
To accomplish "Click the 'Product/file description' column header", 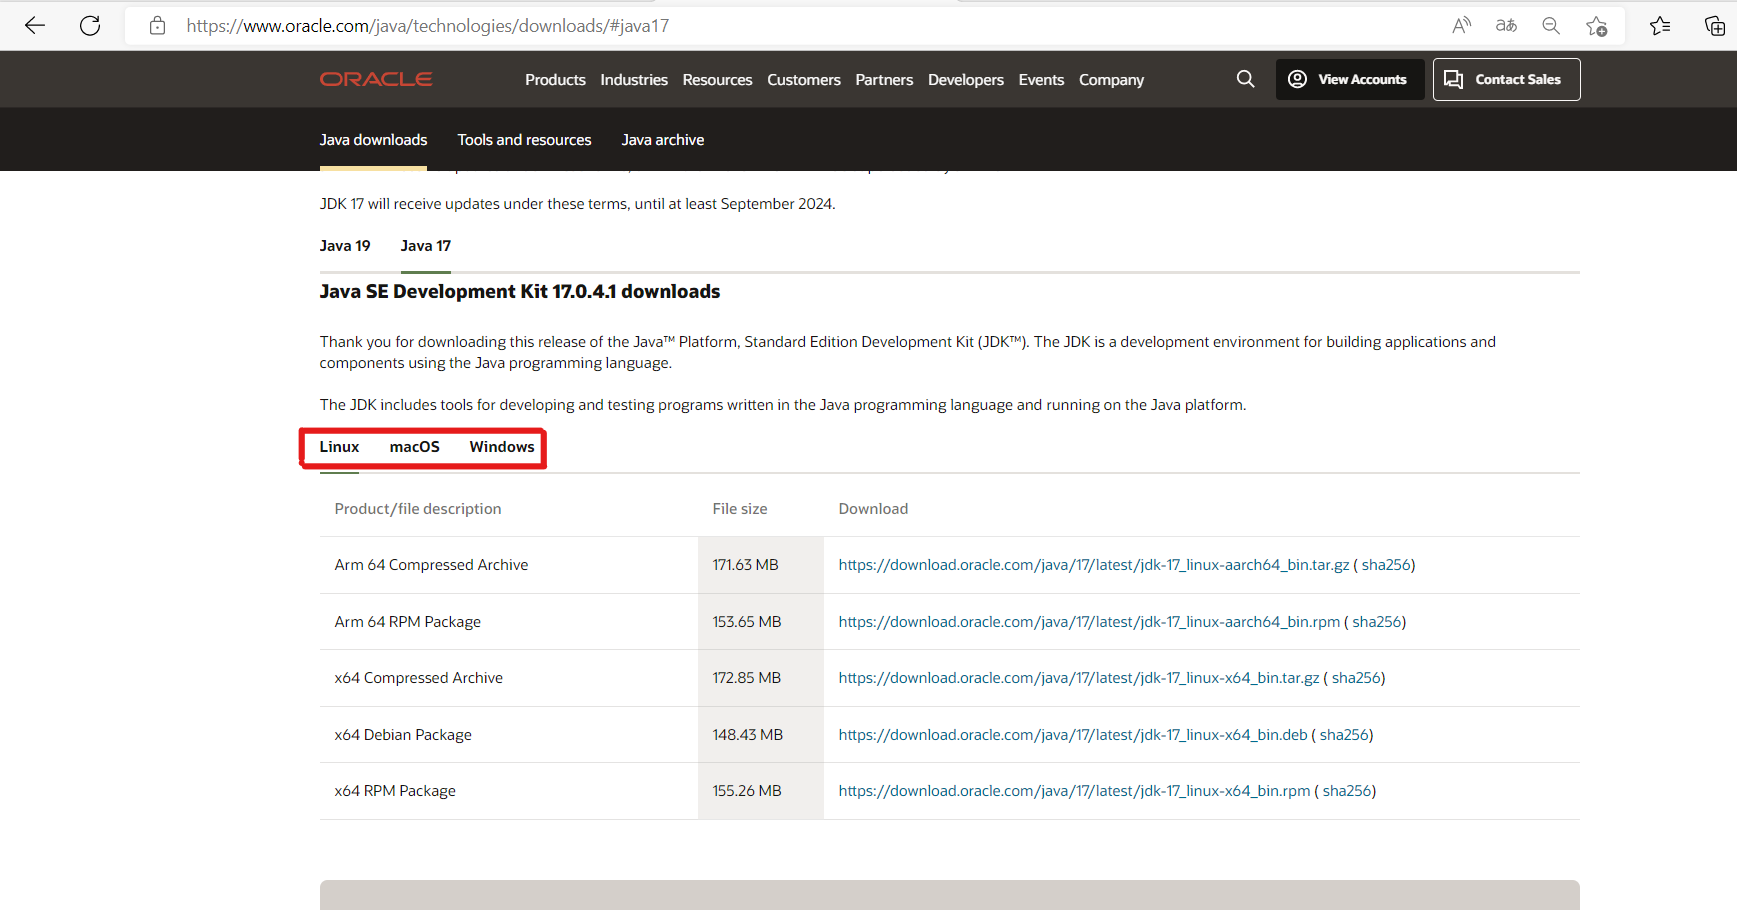I will (x=417, y=509).
